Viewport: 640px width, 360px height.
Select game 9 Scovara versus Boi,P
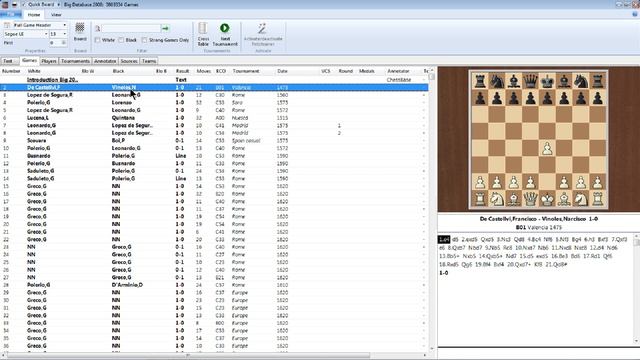pos(214,141)
